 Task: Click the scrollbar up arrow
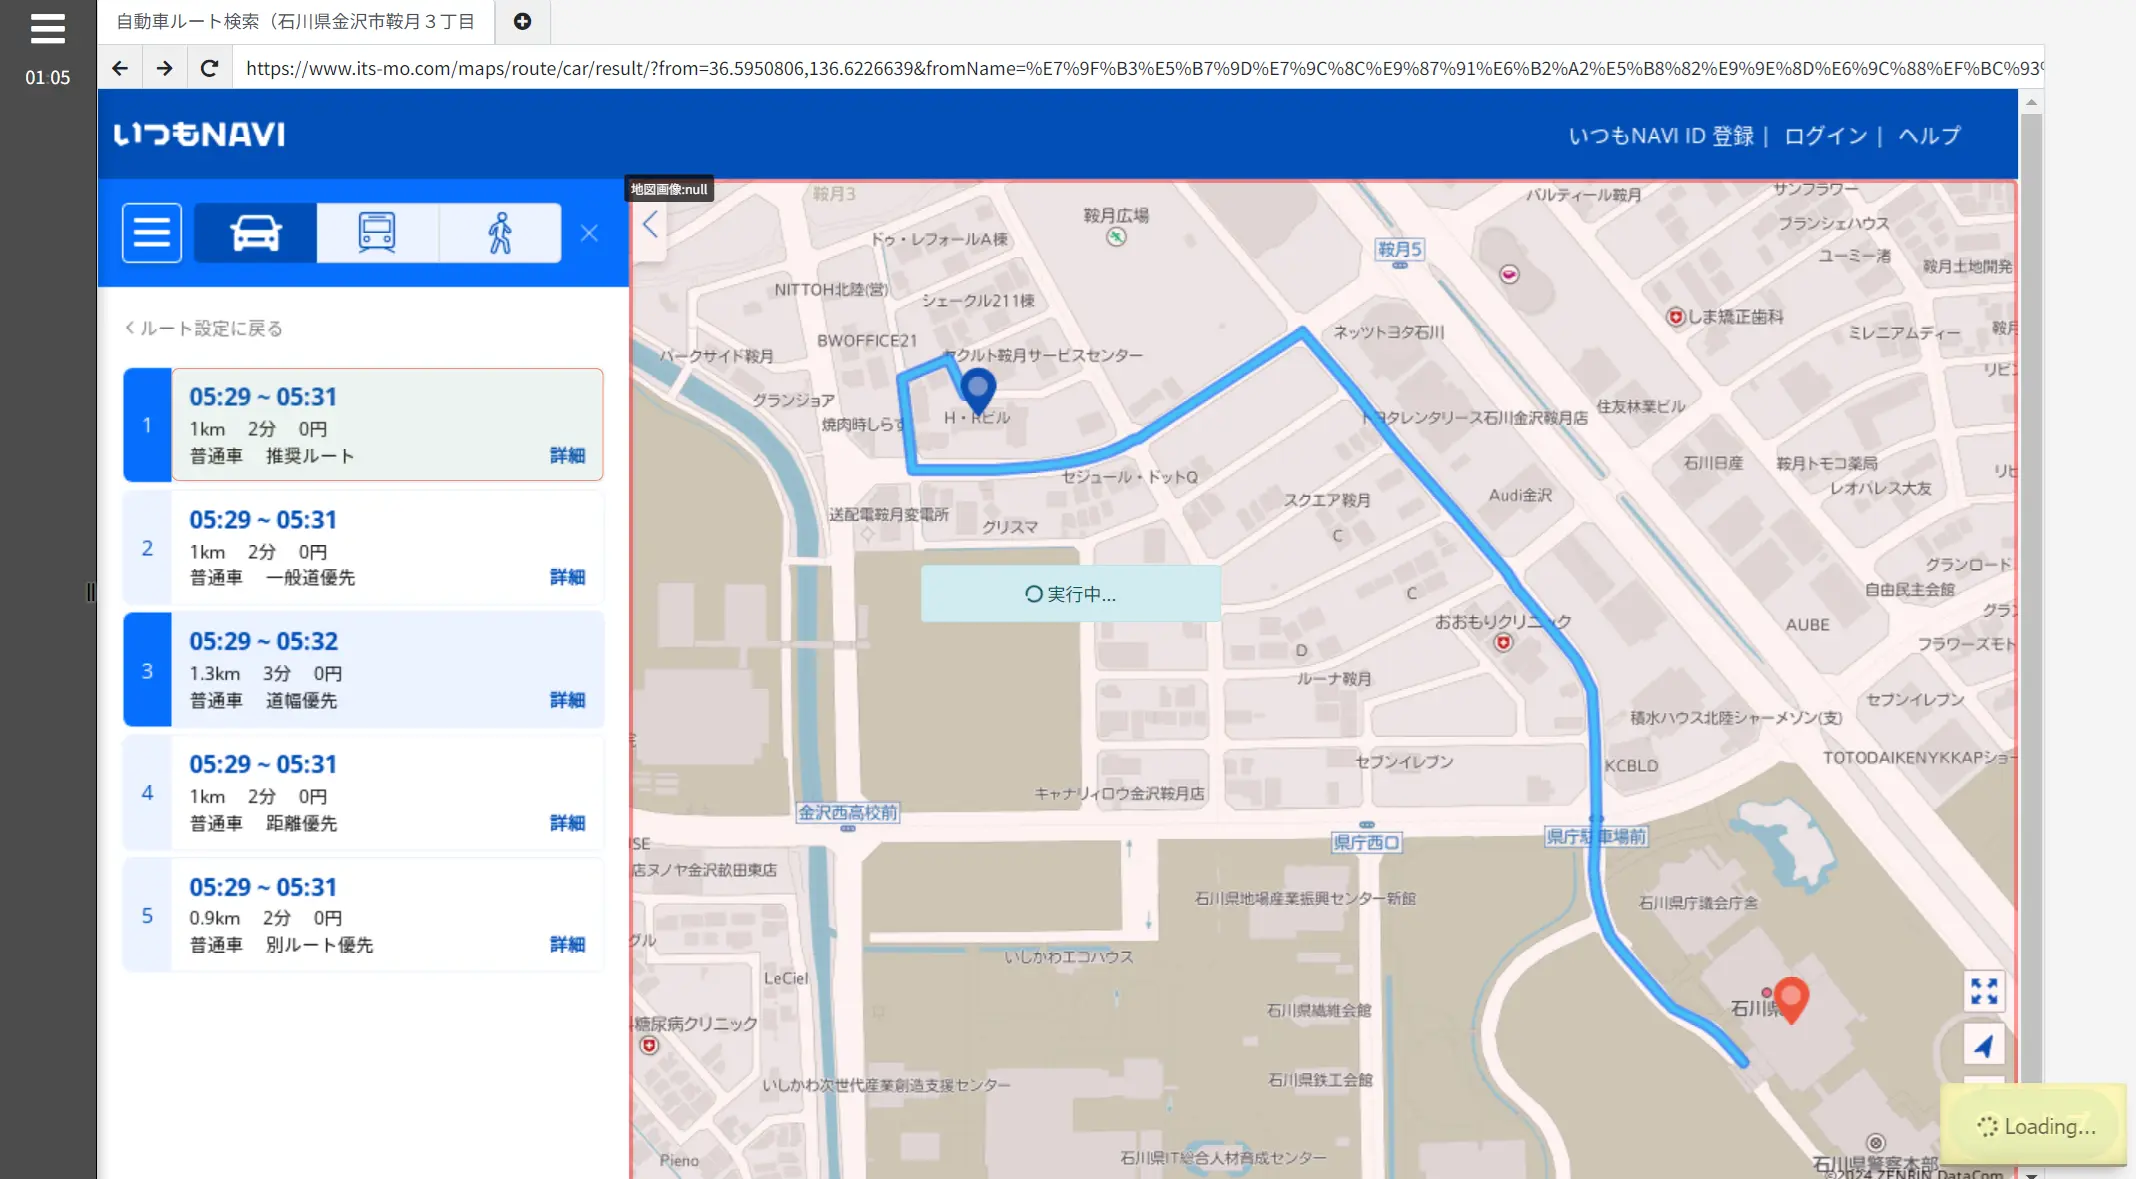pos(2031,101)
